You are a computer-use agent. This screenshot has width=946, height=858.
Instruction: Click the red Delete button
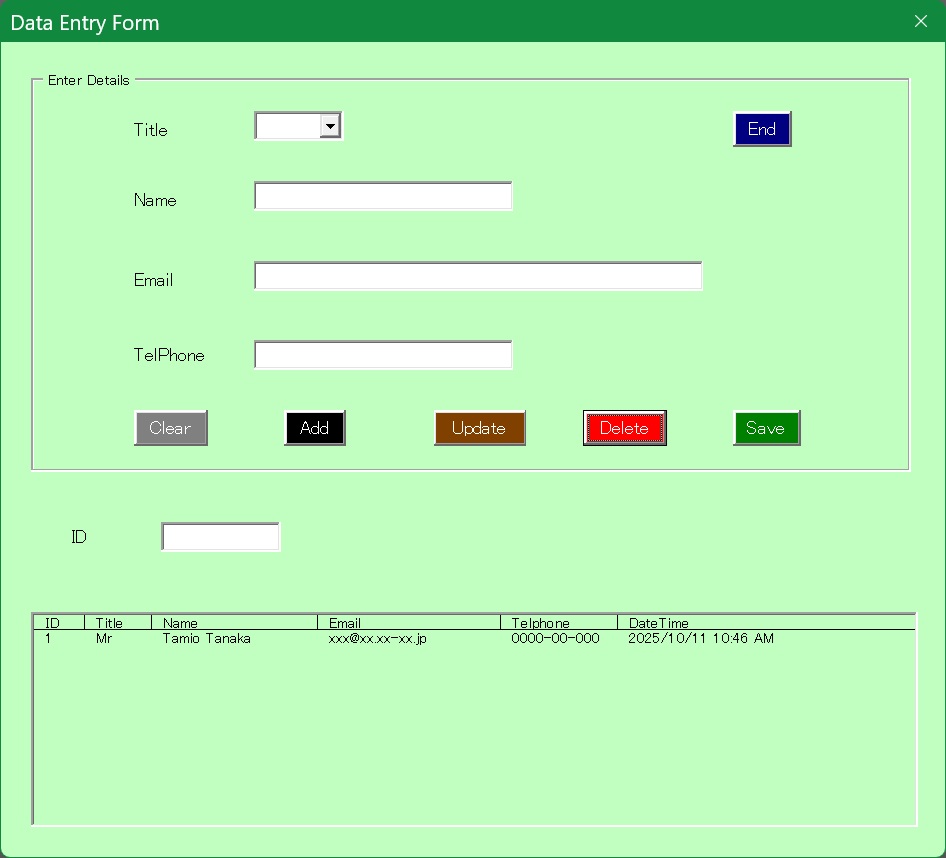[624, 428]
